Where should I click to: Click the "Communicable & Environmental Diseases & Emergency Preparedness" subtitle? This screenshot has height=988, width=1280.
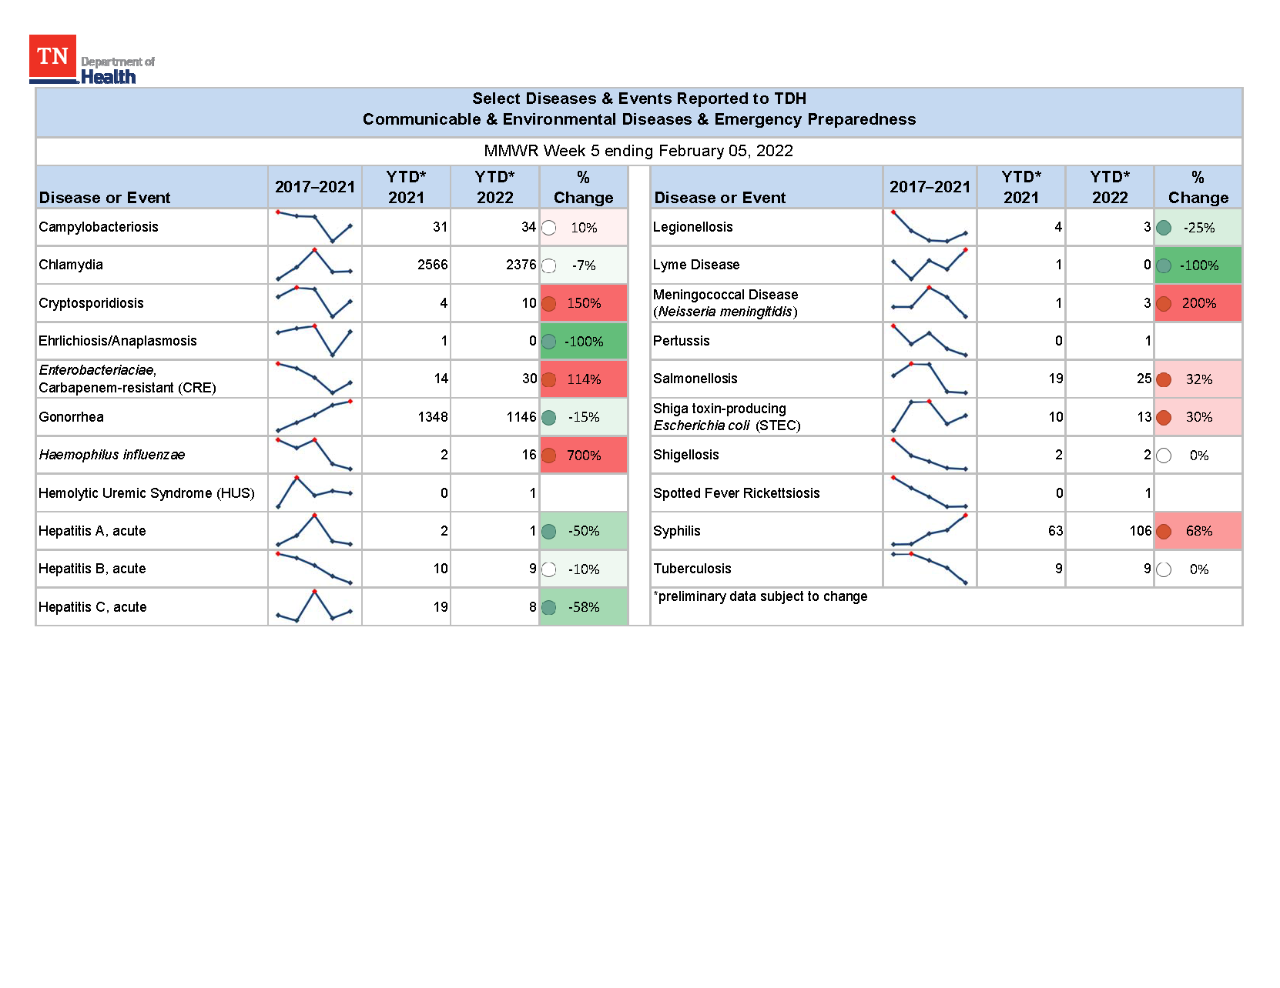point(639,119)
